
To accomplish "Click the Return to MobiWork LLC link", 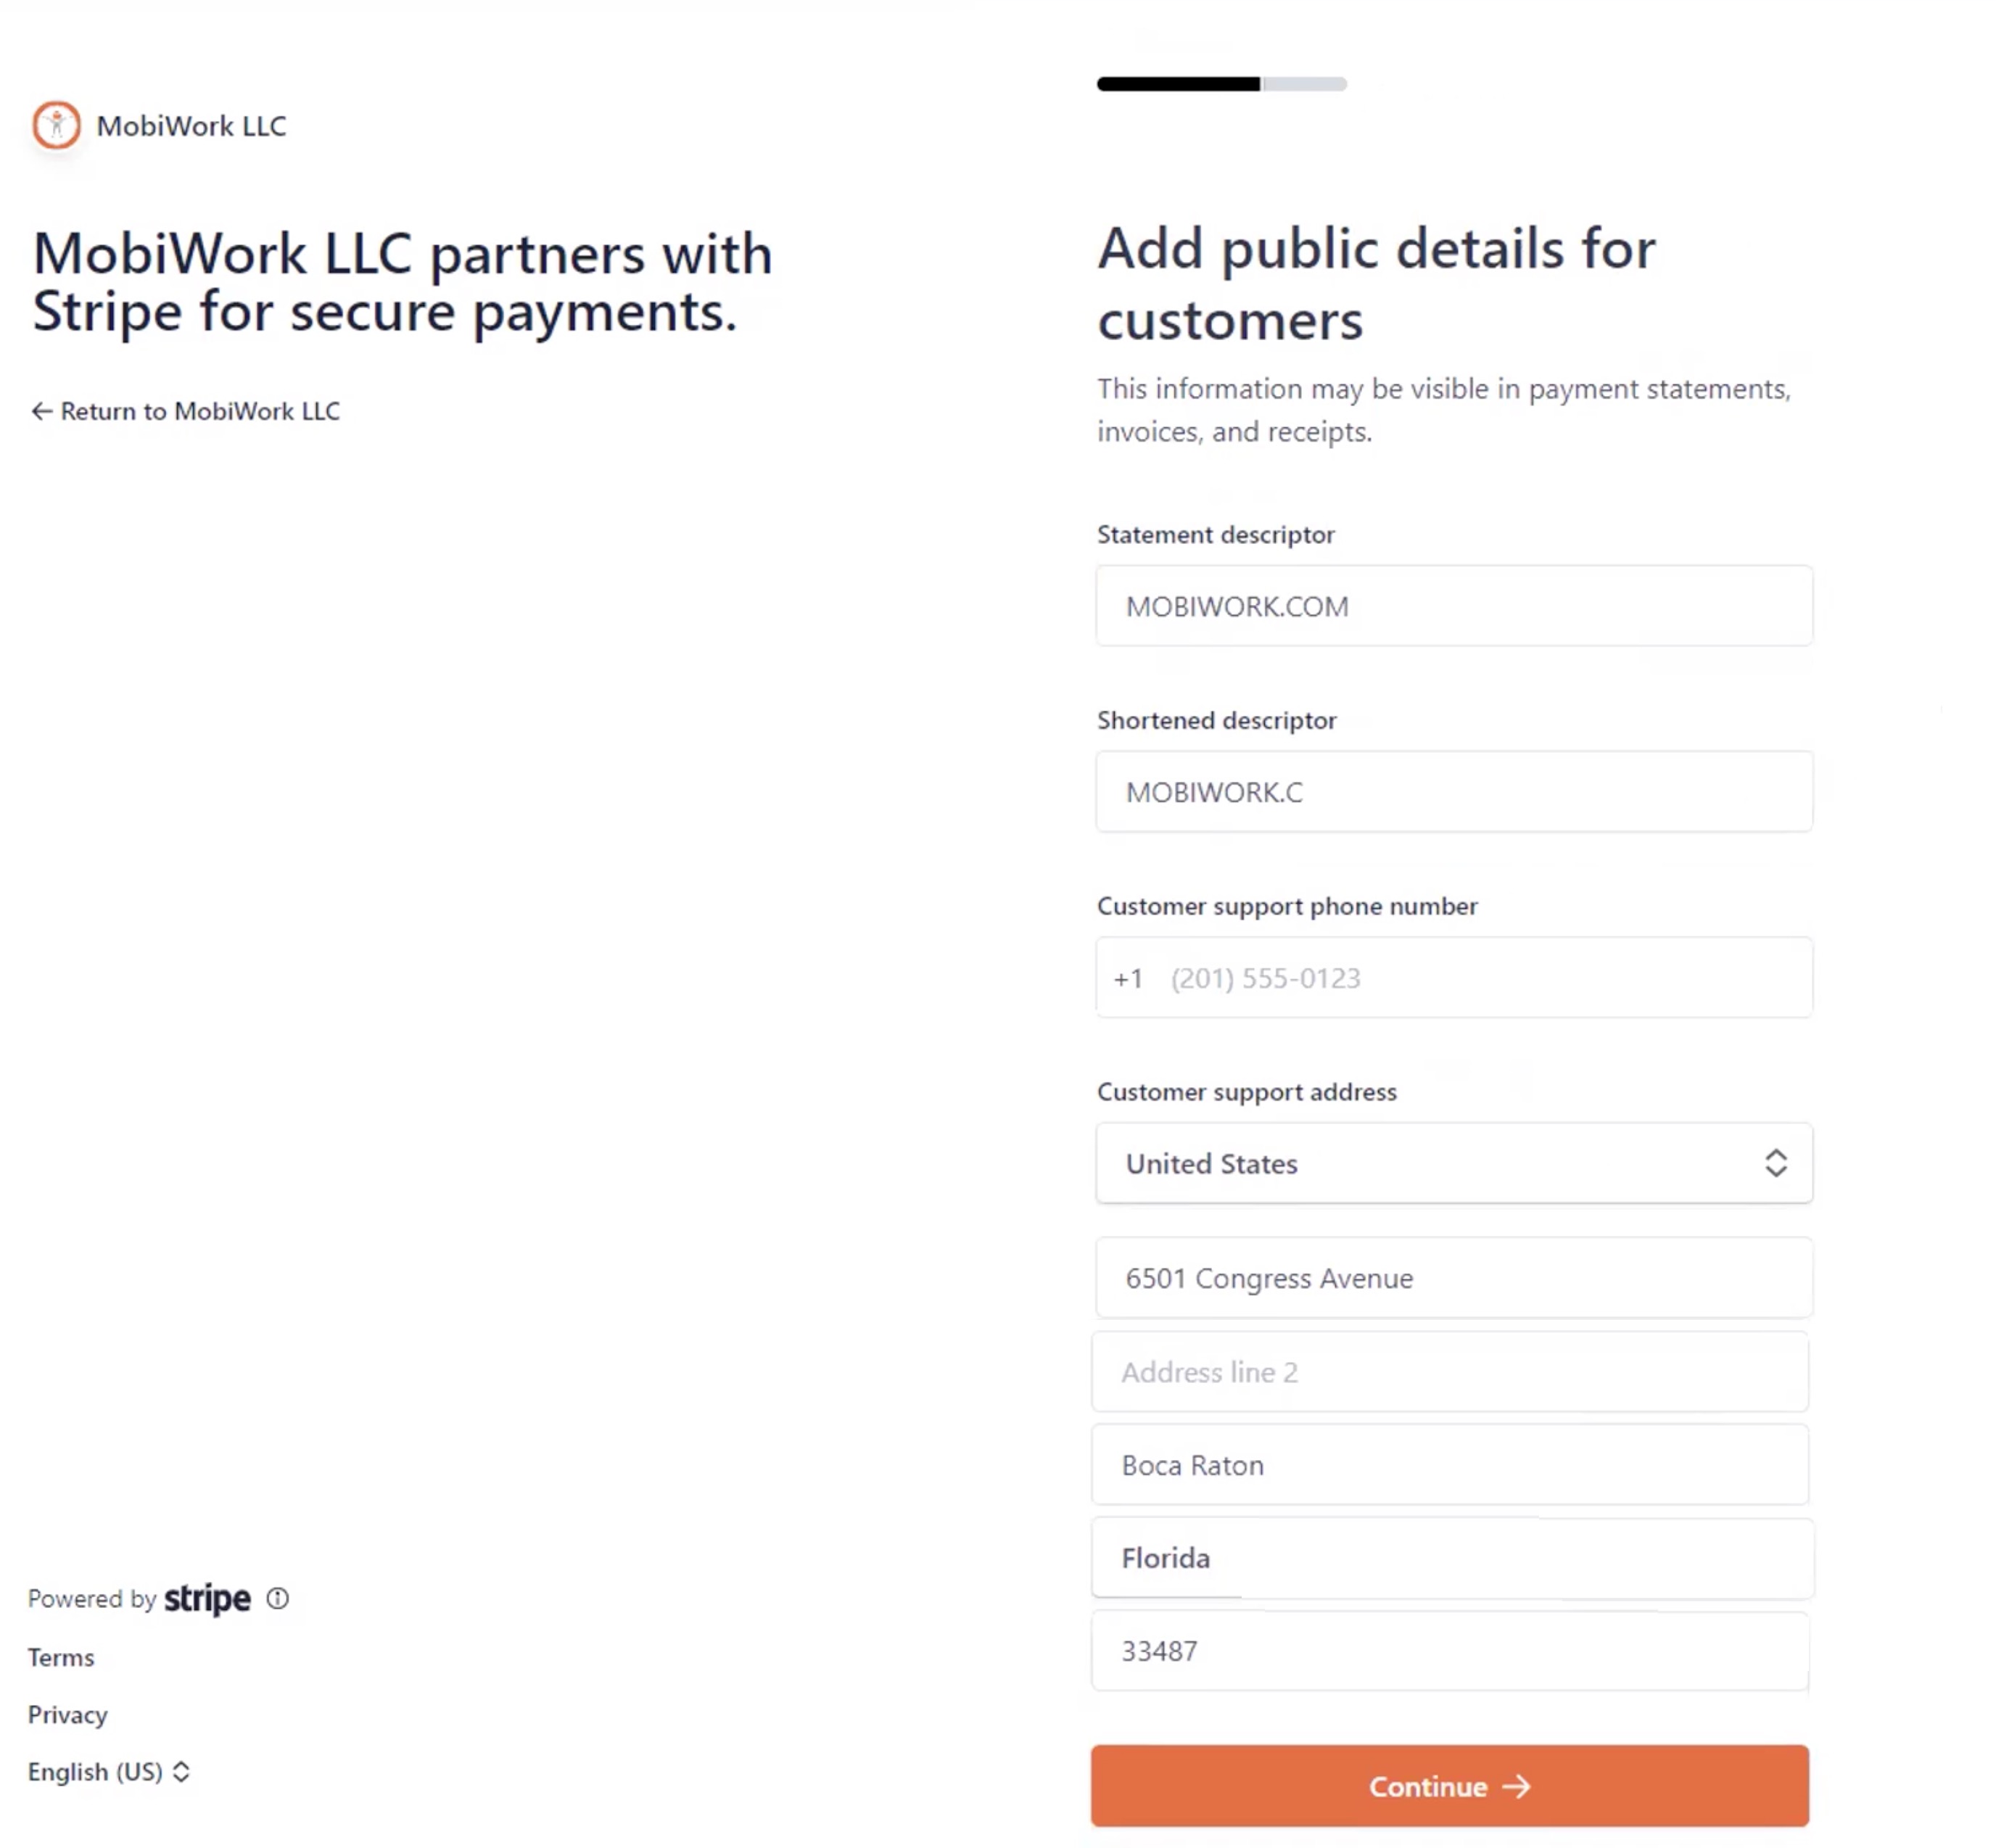I will click(x=199, y=411).
